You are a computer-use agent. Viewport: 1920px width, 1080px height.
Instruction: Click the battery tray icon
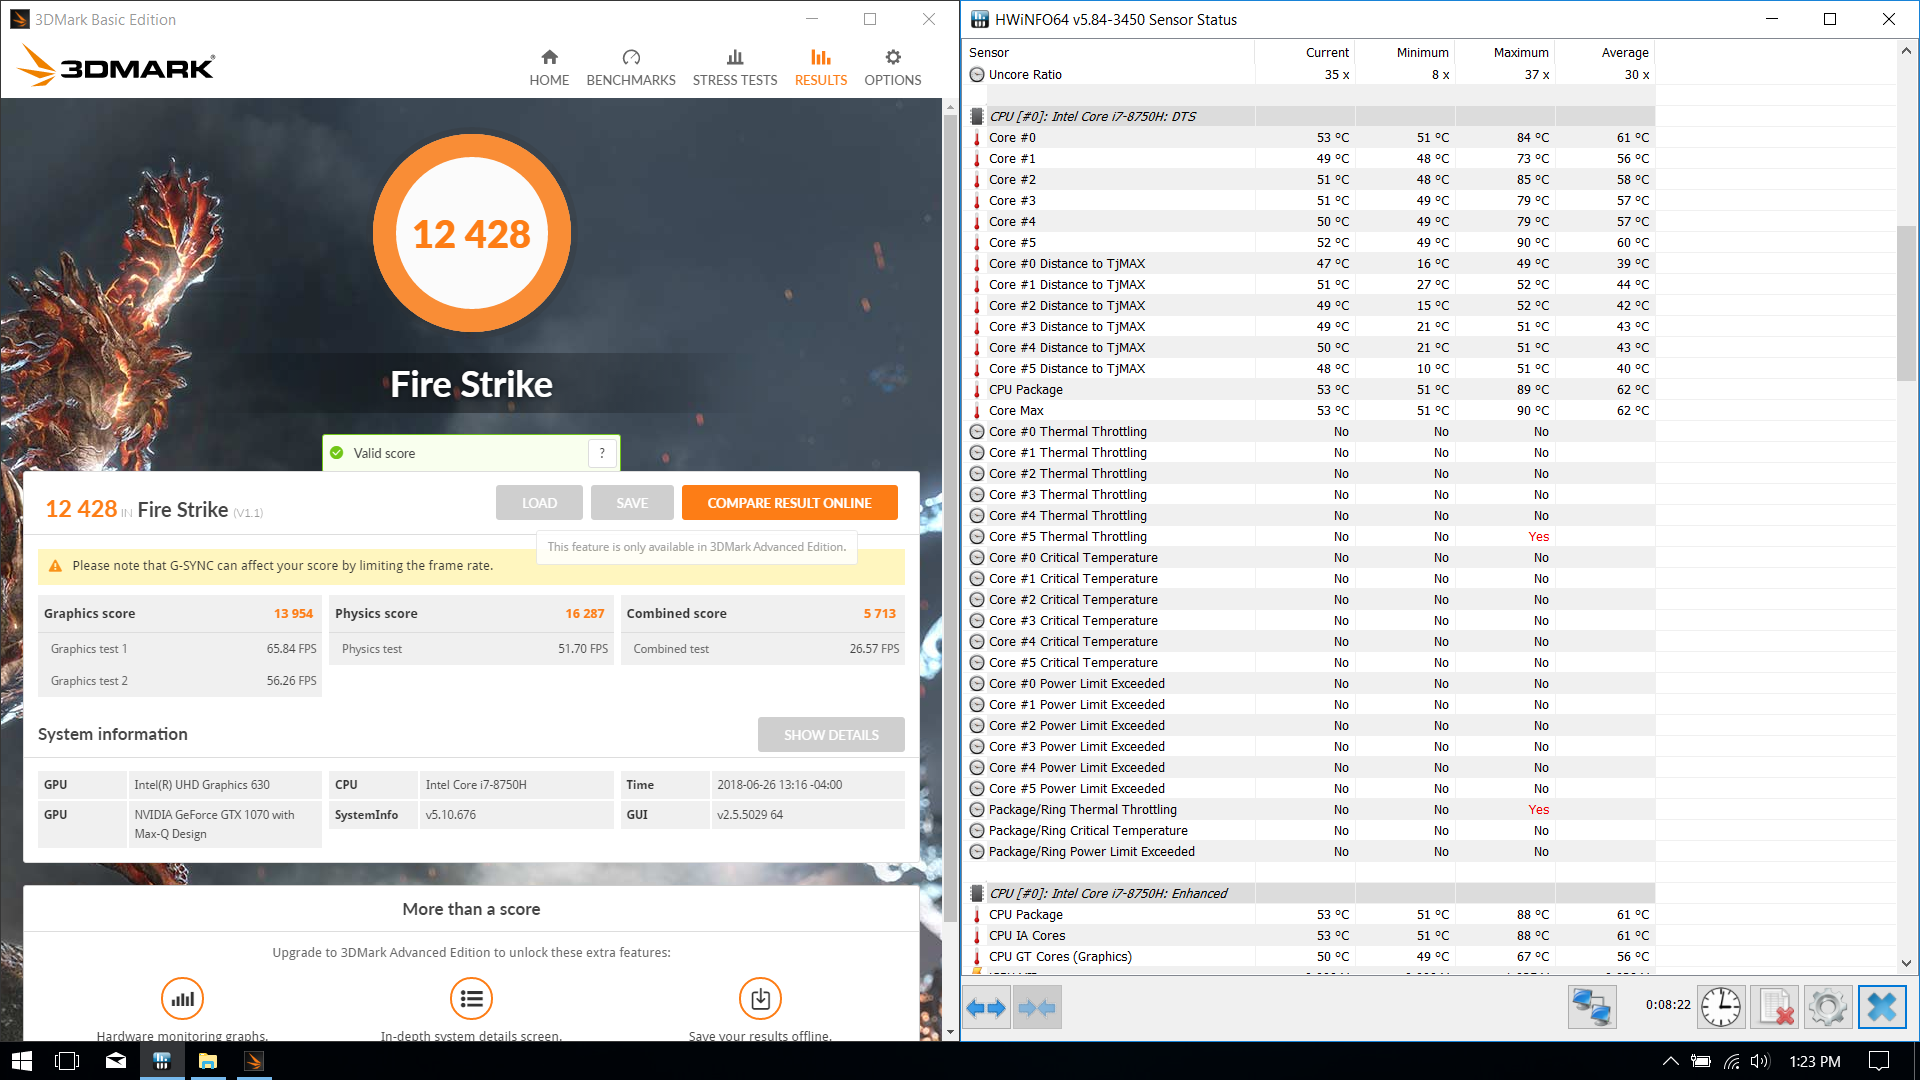1700,1061
